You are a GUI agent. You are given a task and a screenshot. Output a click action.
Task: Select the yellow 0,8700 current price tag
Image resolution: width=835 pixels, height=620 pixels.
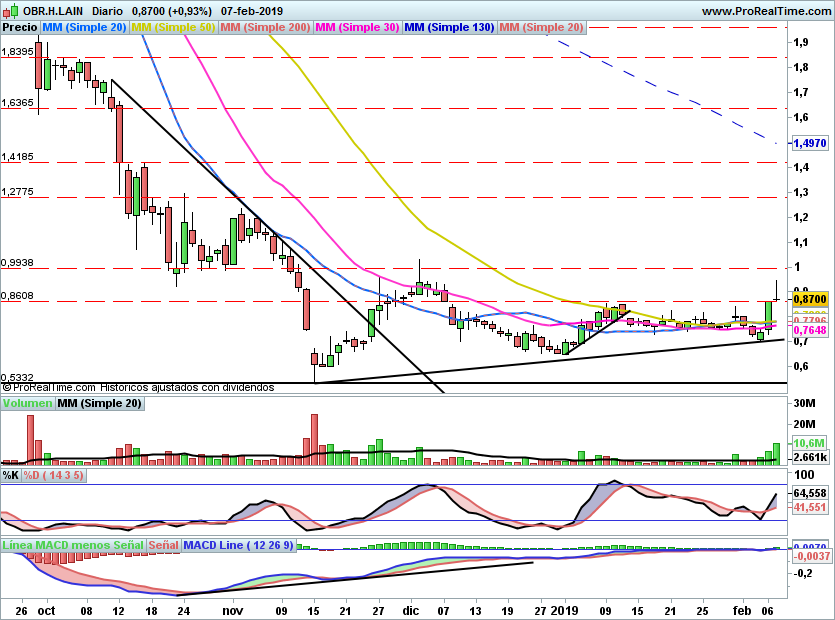click(x=810, y=298)
